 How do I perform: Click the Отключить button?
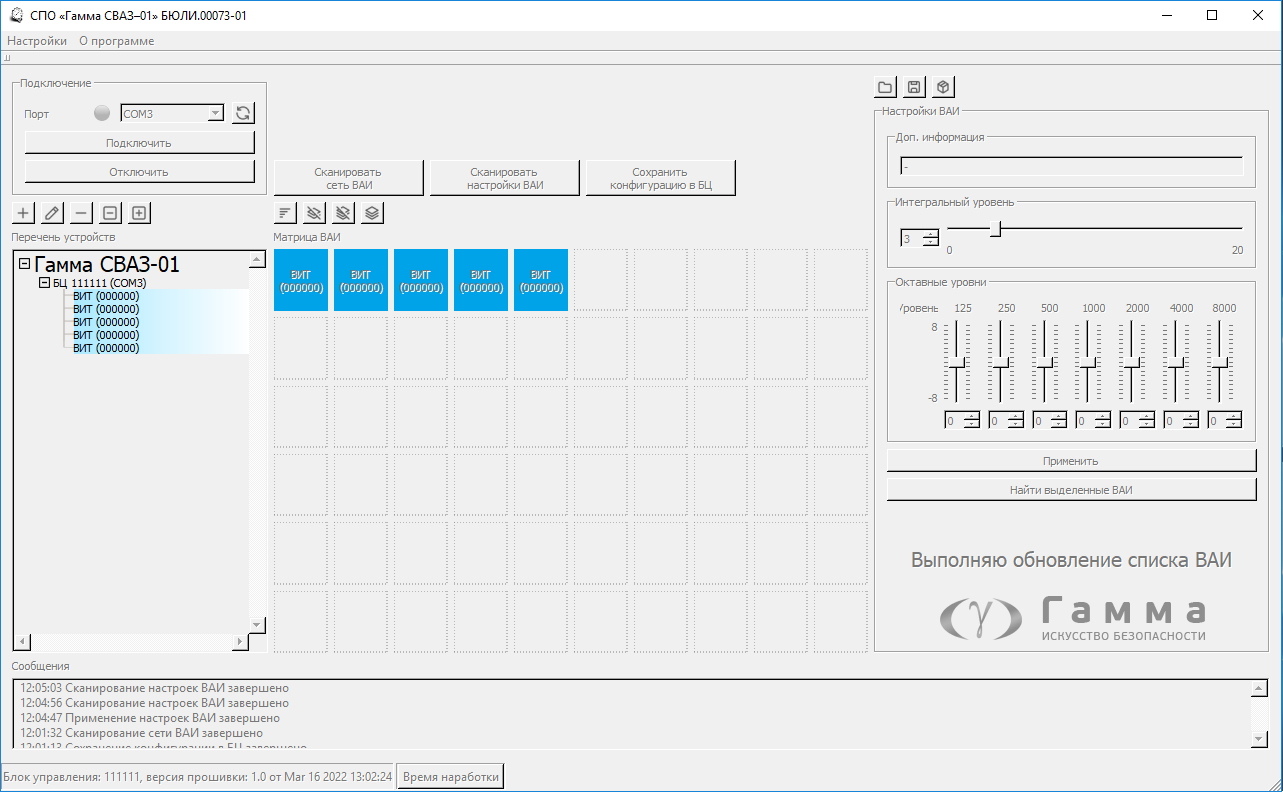139,172
